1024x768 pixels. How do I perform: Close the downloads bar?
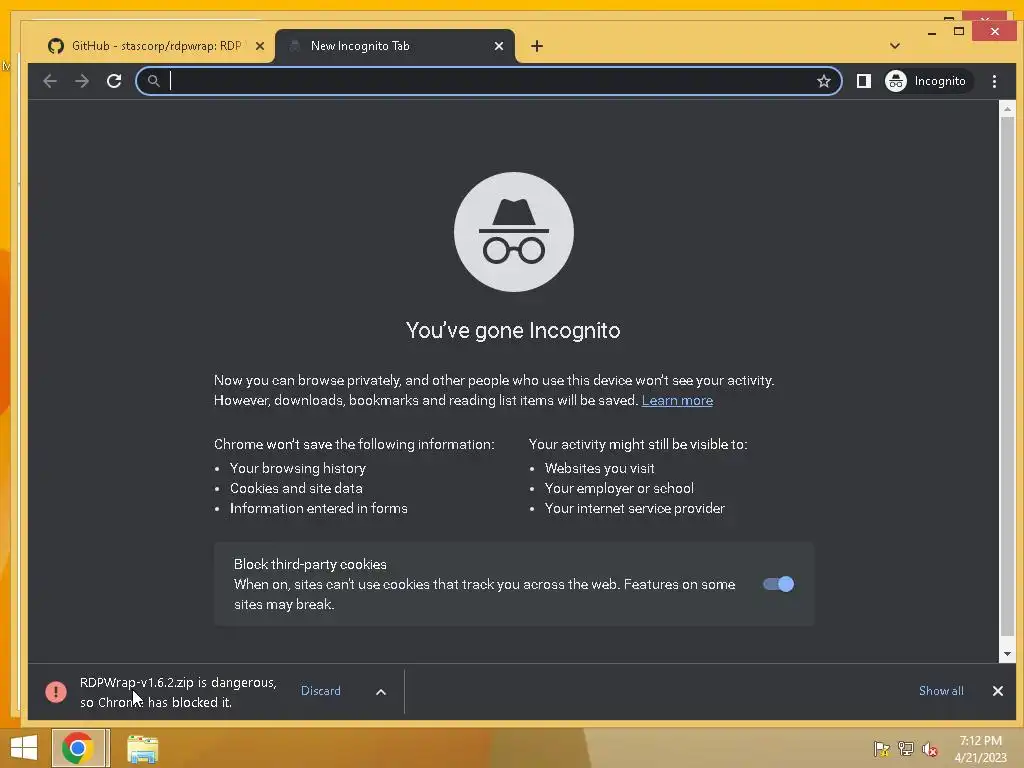click(998, 691)
